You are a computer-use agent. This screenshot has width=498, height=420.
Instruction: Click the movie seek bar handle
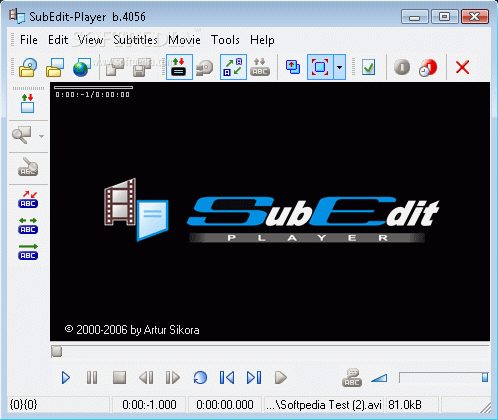click(57, 351)
